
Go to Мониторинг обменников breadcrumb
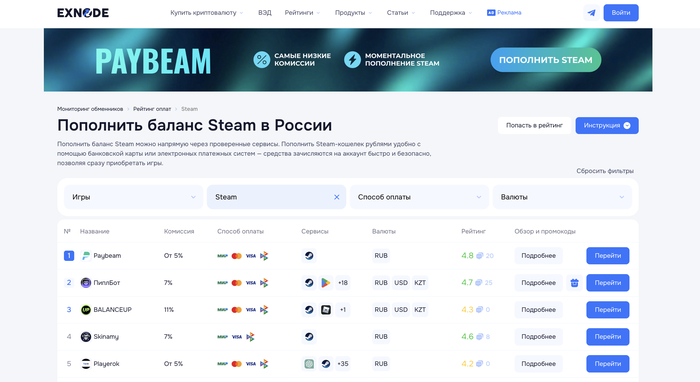point(90,109)
